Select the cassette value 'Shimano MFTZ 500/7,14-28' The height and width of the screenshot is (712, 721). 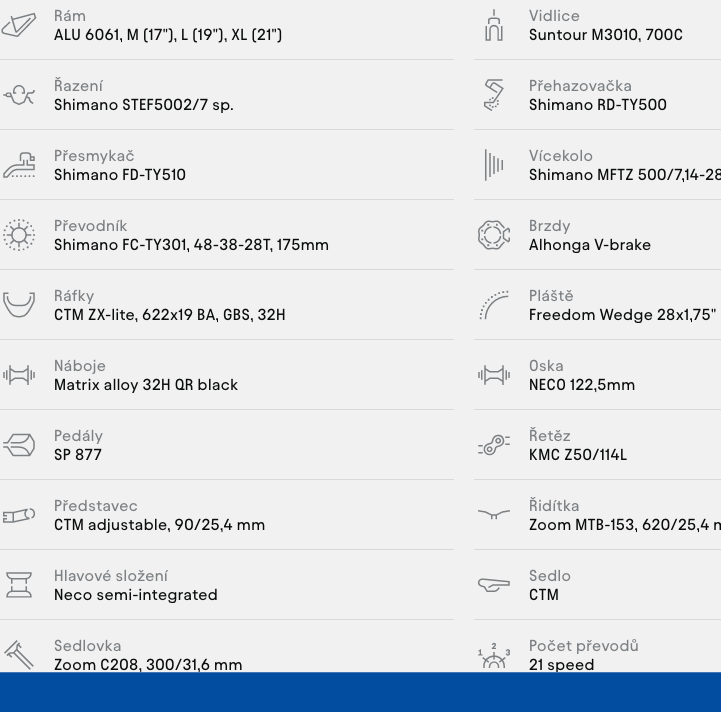pyautogui.click(x=625, y=175)
